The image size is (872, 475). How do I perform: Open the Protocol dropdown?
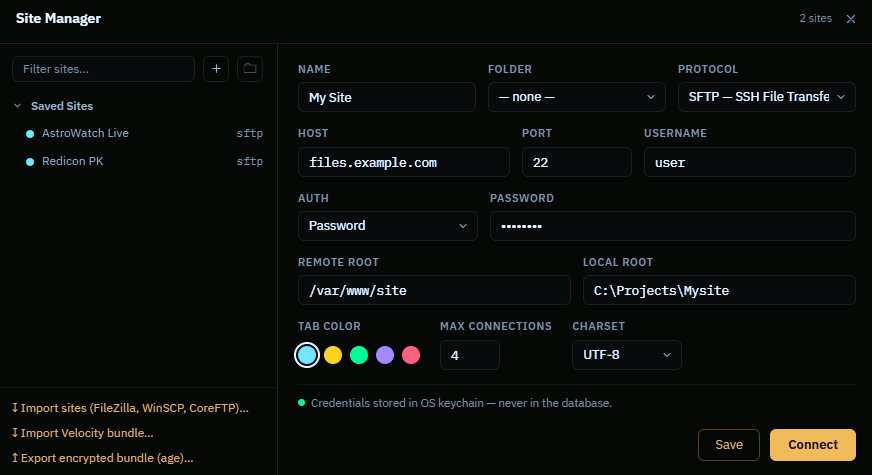coord(766,97)
